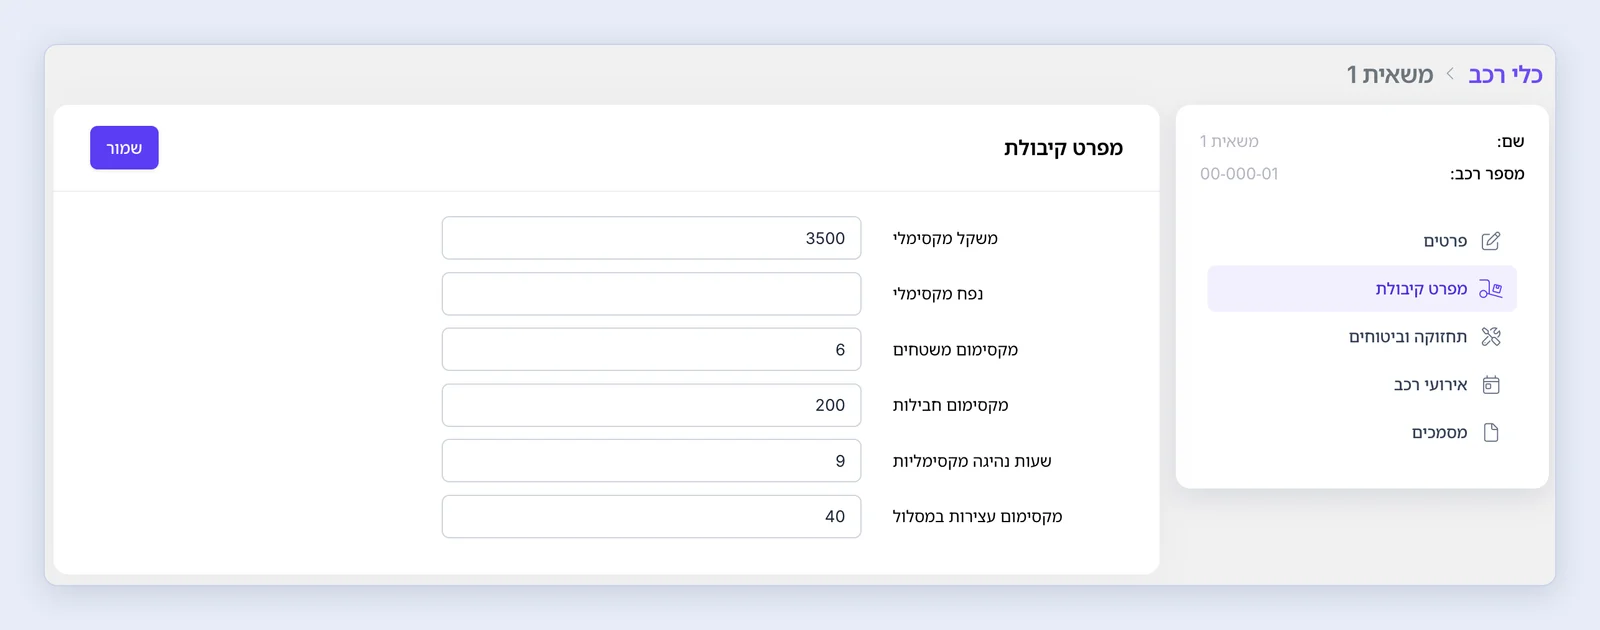Image resolution: width=1600 pixels, height=630 pixels.
Task: Click the מקסימום עצירות במסלול label
Action: tap(977, 517)
